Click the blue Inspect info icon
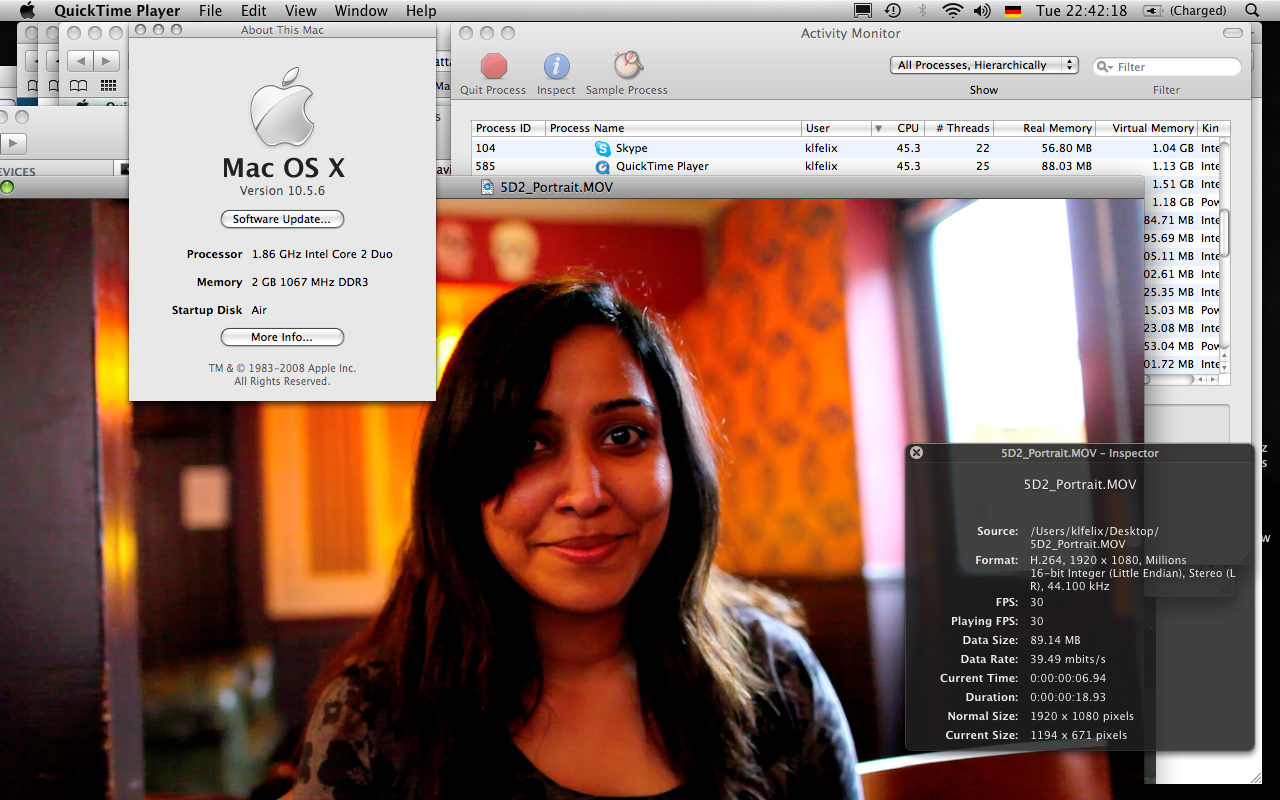1280x800 pixels. coord(556,67)
